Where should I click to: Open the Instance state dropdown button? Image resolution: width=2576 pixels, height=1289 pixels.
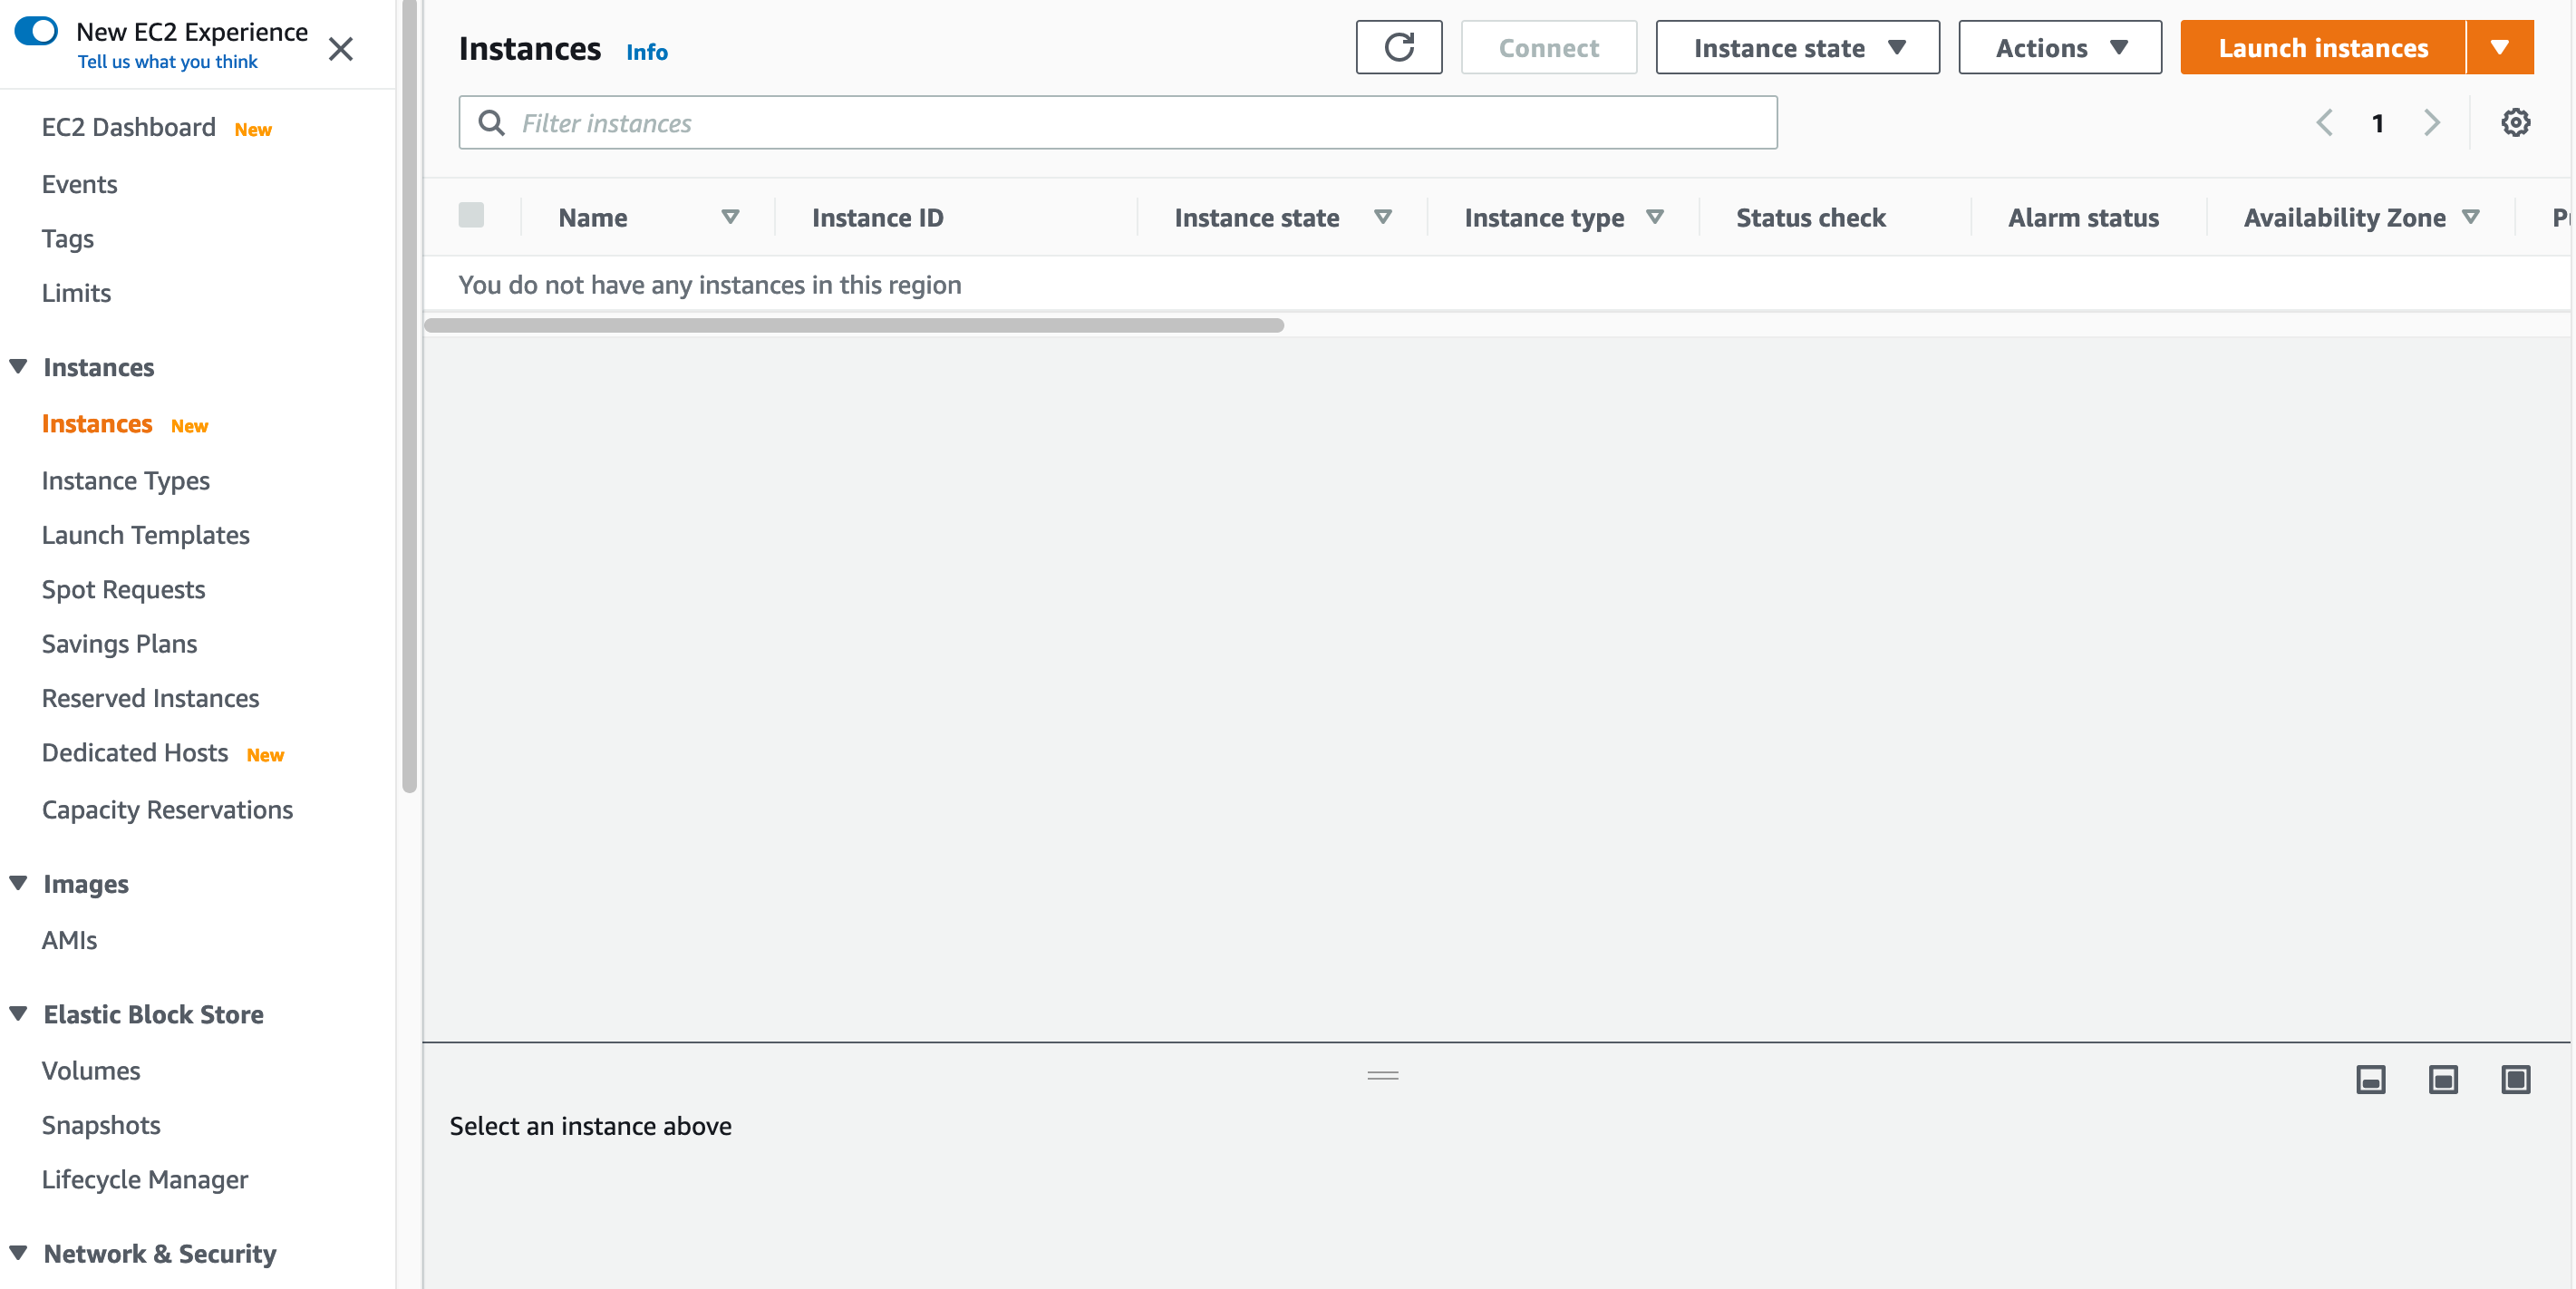point(1797,47)
